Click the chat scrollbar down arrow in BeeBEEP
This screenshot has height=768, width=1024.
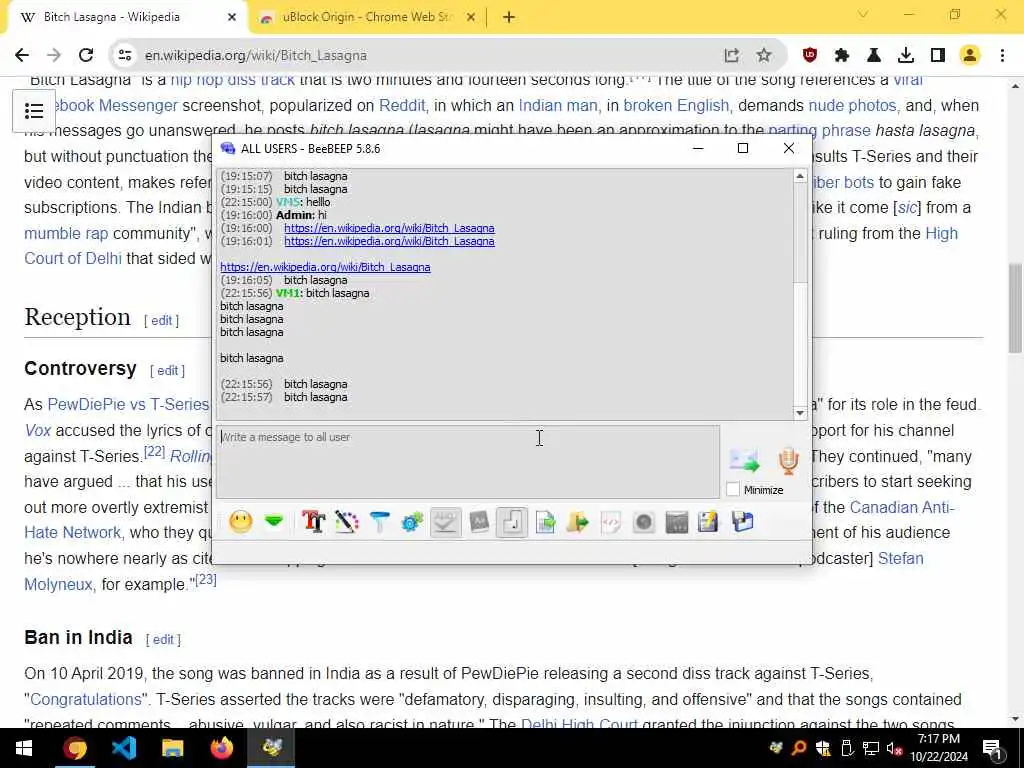click(800, 413)
